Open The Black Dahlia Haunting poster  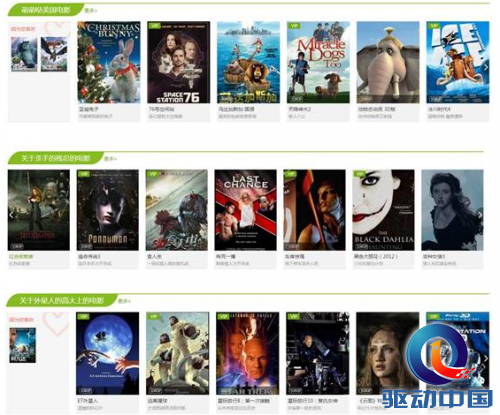pos(384,210)
